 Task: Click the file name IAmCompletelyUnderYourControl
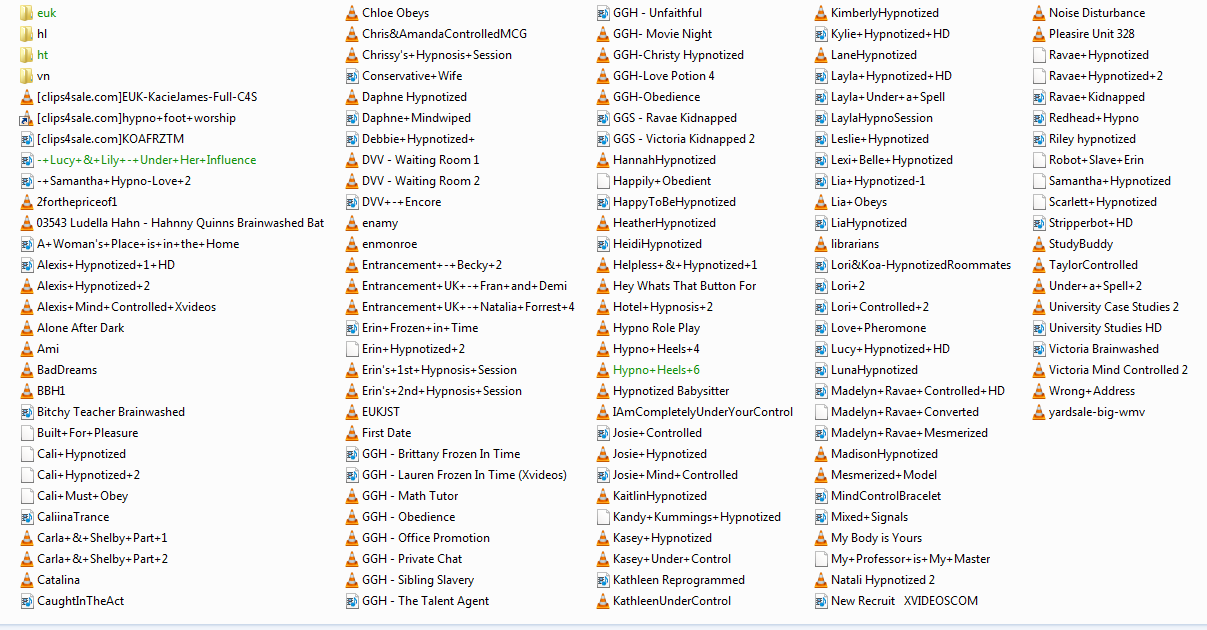(x=703, y=412)
